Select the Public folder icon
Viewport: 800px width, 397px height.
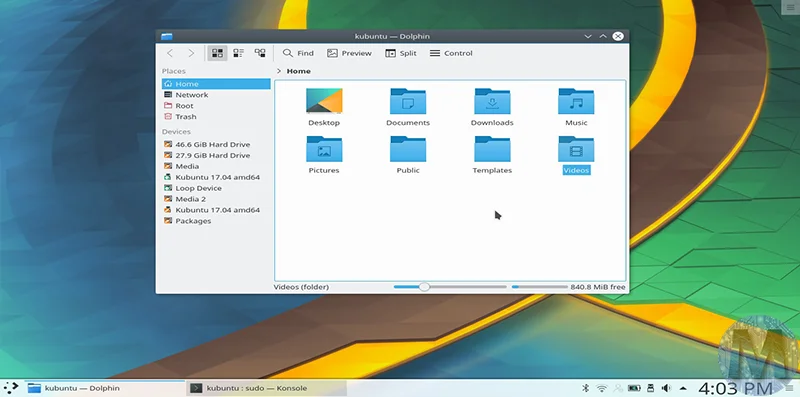pyautogui.click(x=408, y=148)
